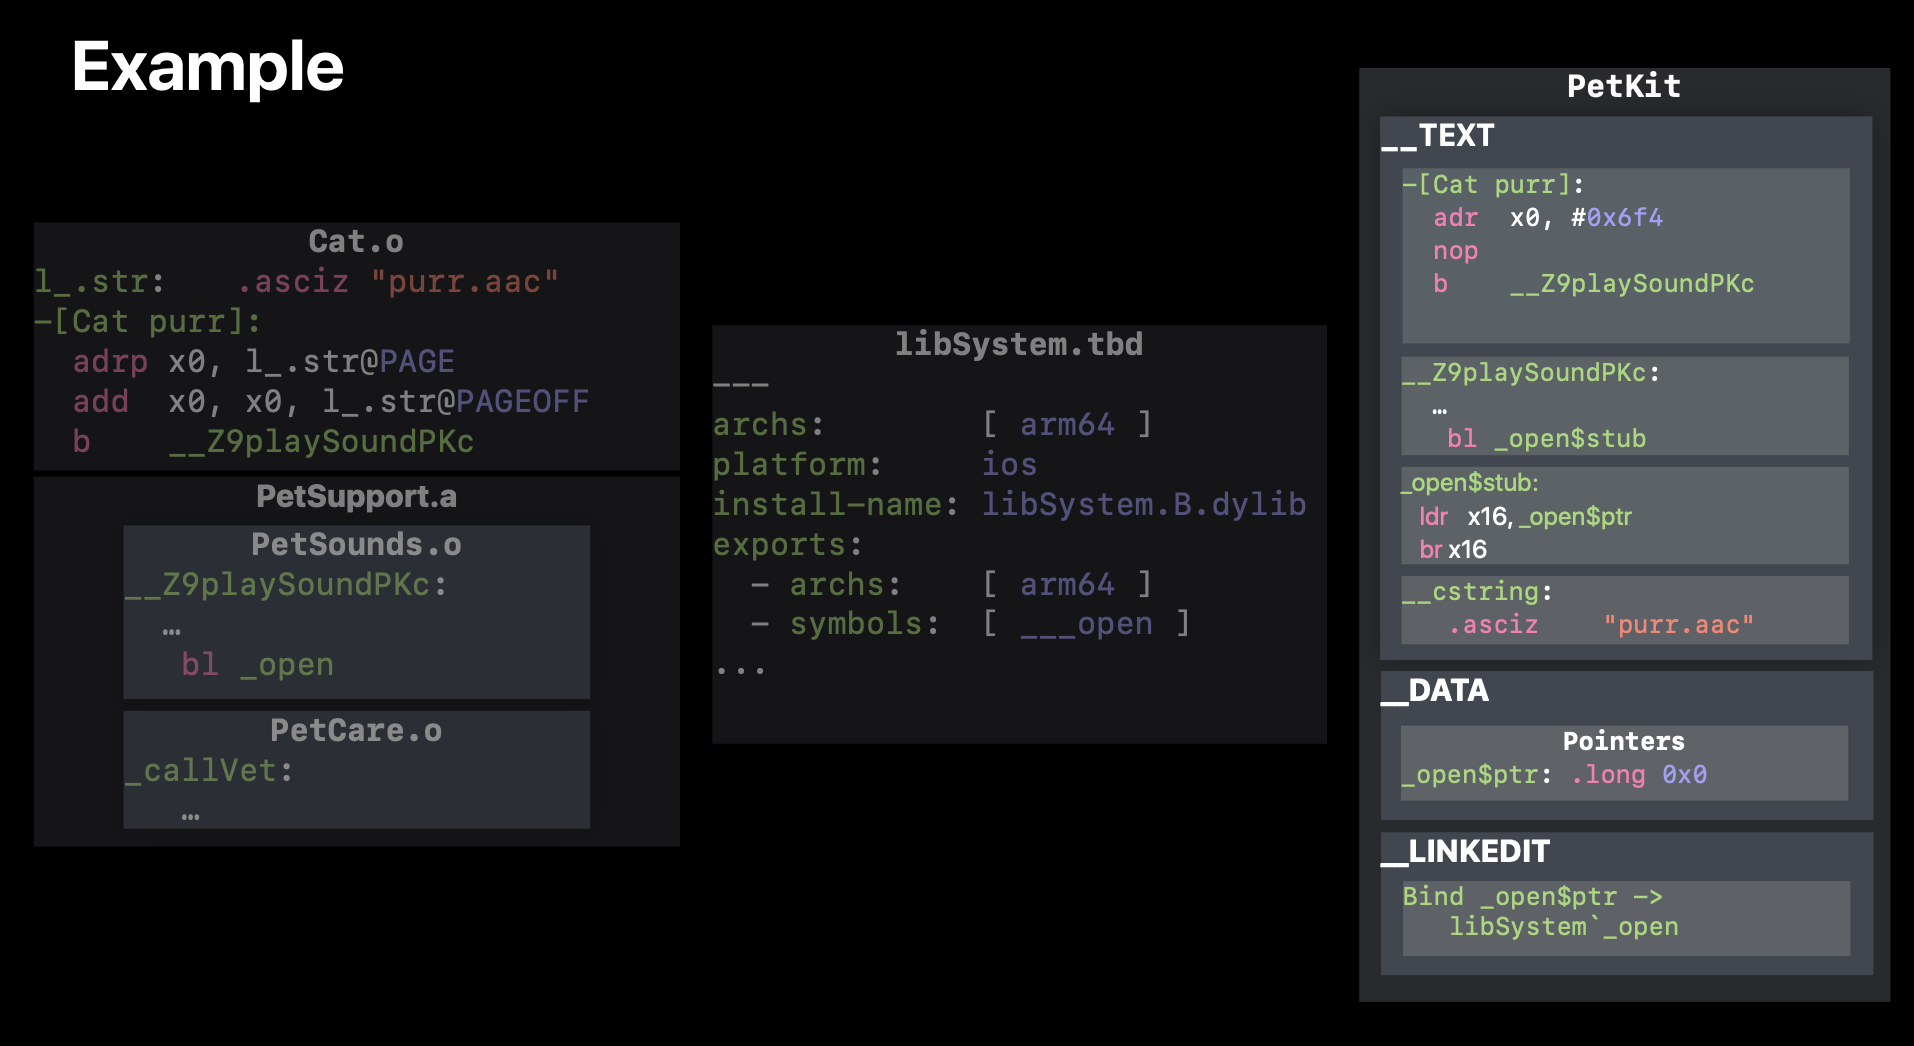
Task: Click the '-[Cat purr]:' label in PetKit
Action: (1492, 184)
